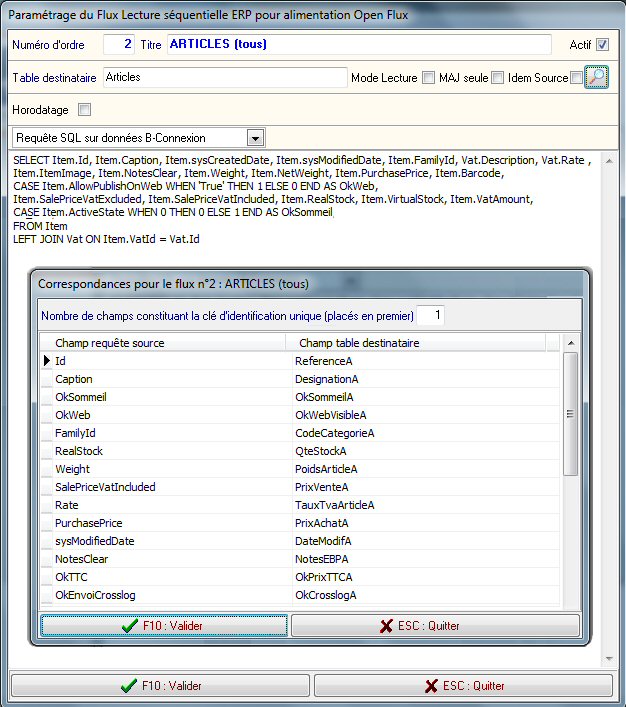The width and height of the screenshot is (626, 707).
Task: Click the OkCrosslogA destination cell
Action: 426,595
